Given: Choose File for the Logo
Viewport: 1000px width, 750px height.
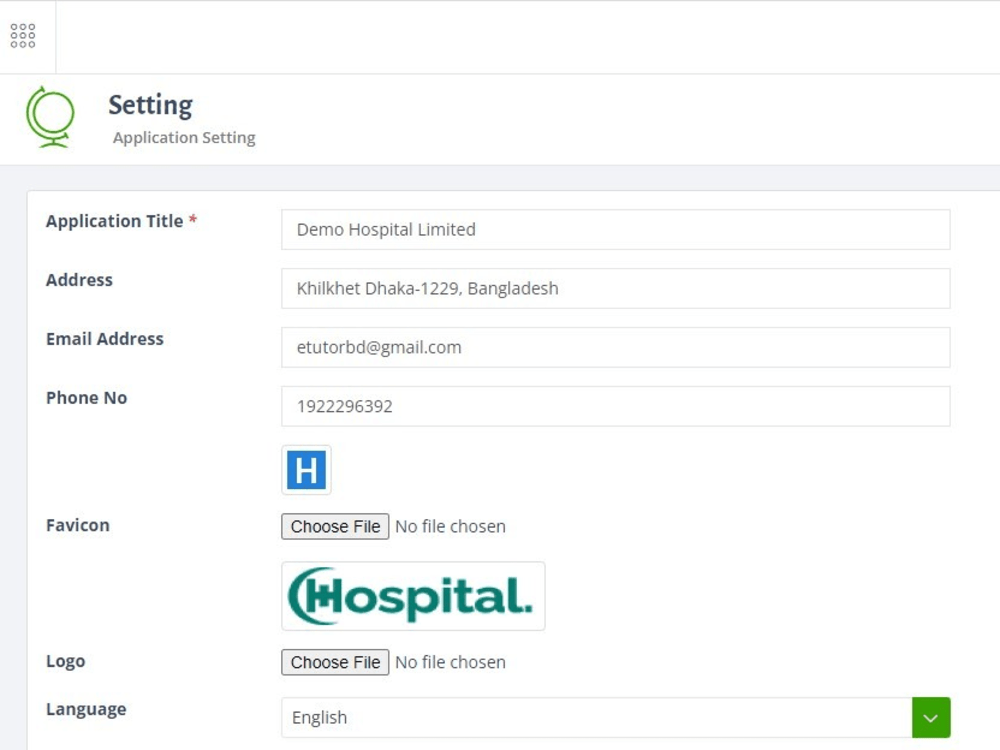Looking at the screenshot, I should click(335, 663).
